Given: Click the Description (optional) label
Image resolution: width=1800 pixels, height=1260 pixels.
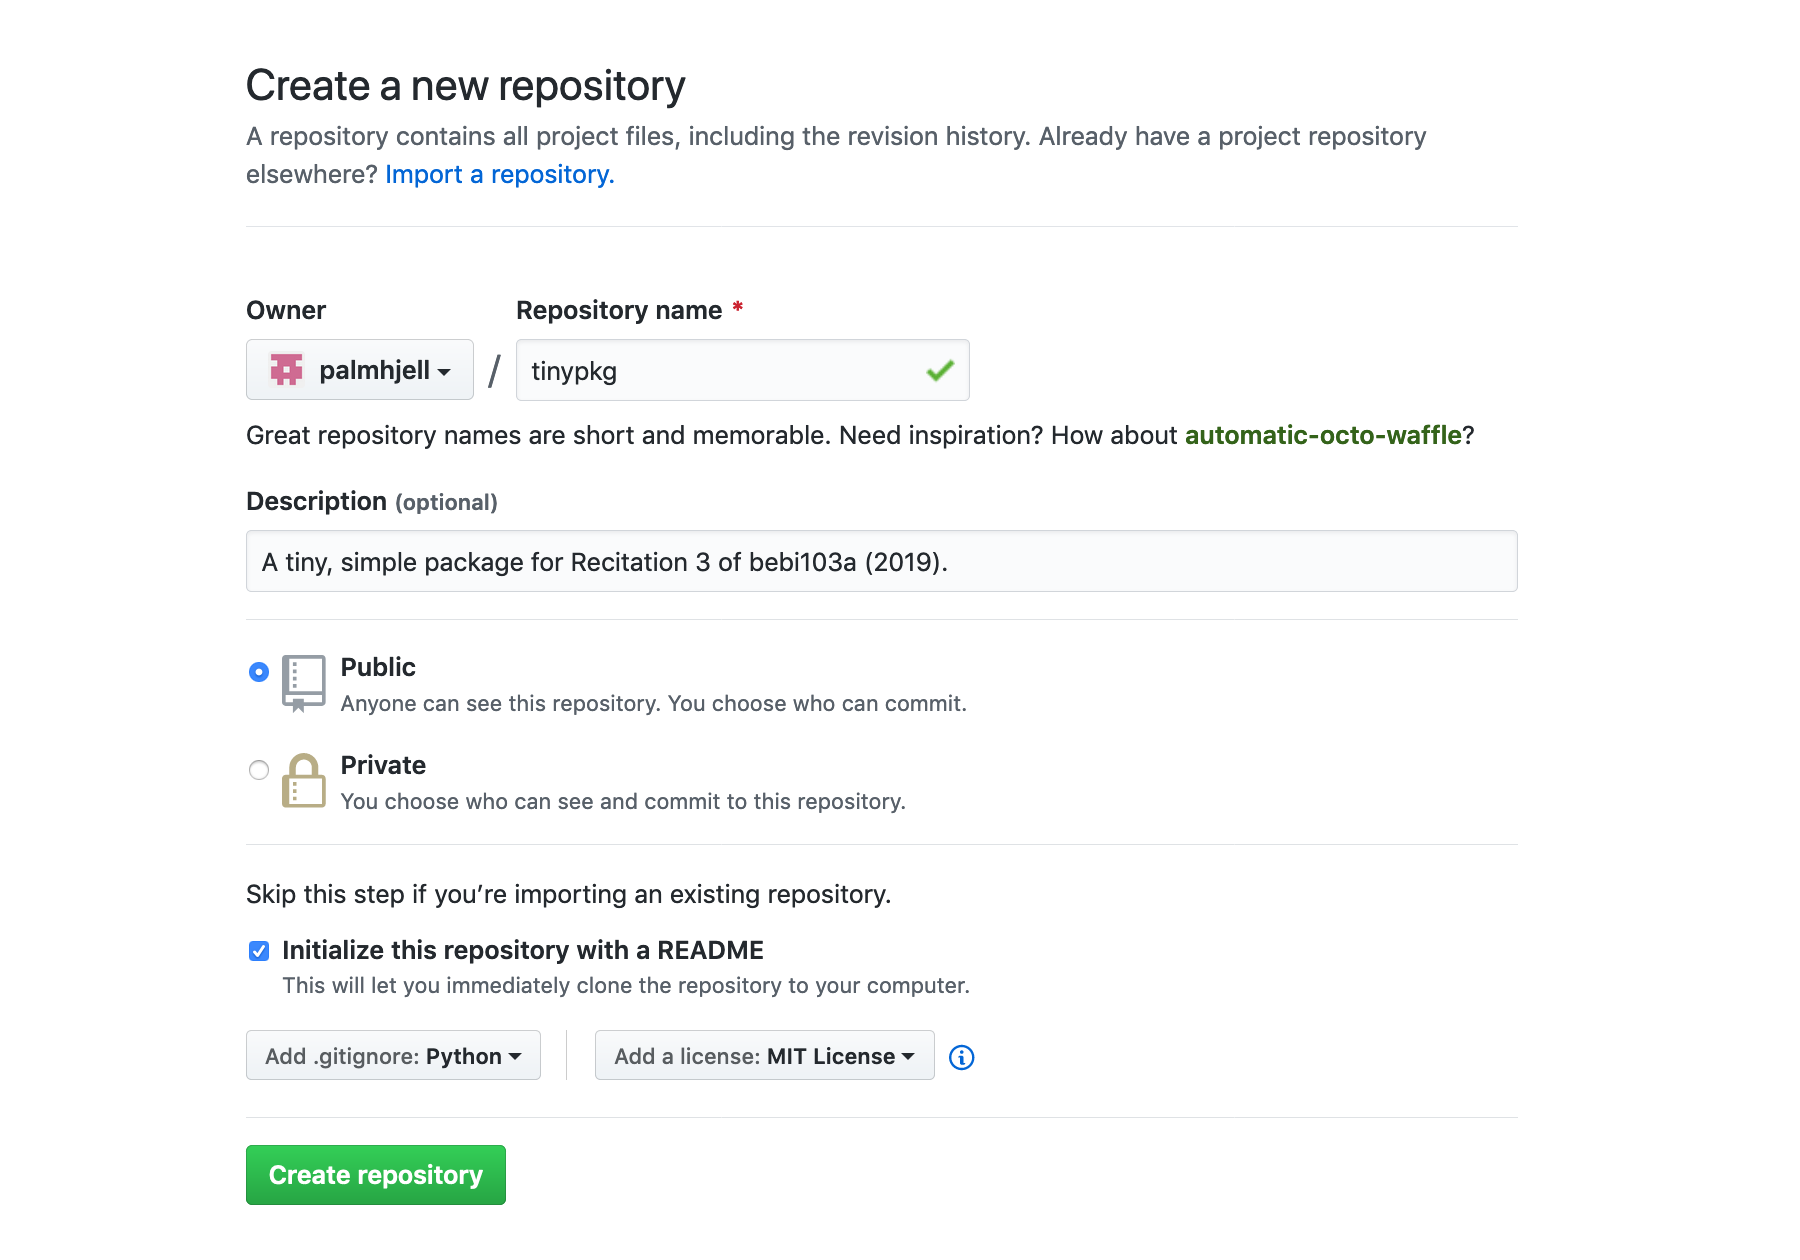Looking at the screenshot, I should (372, 501).
